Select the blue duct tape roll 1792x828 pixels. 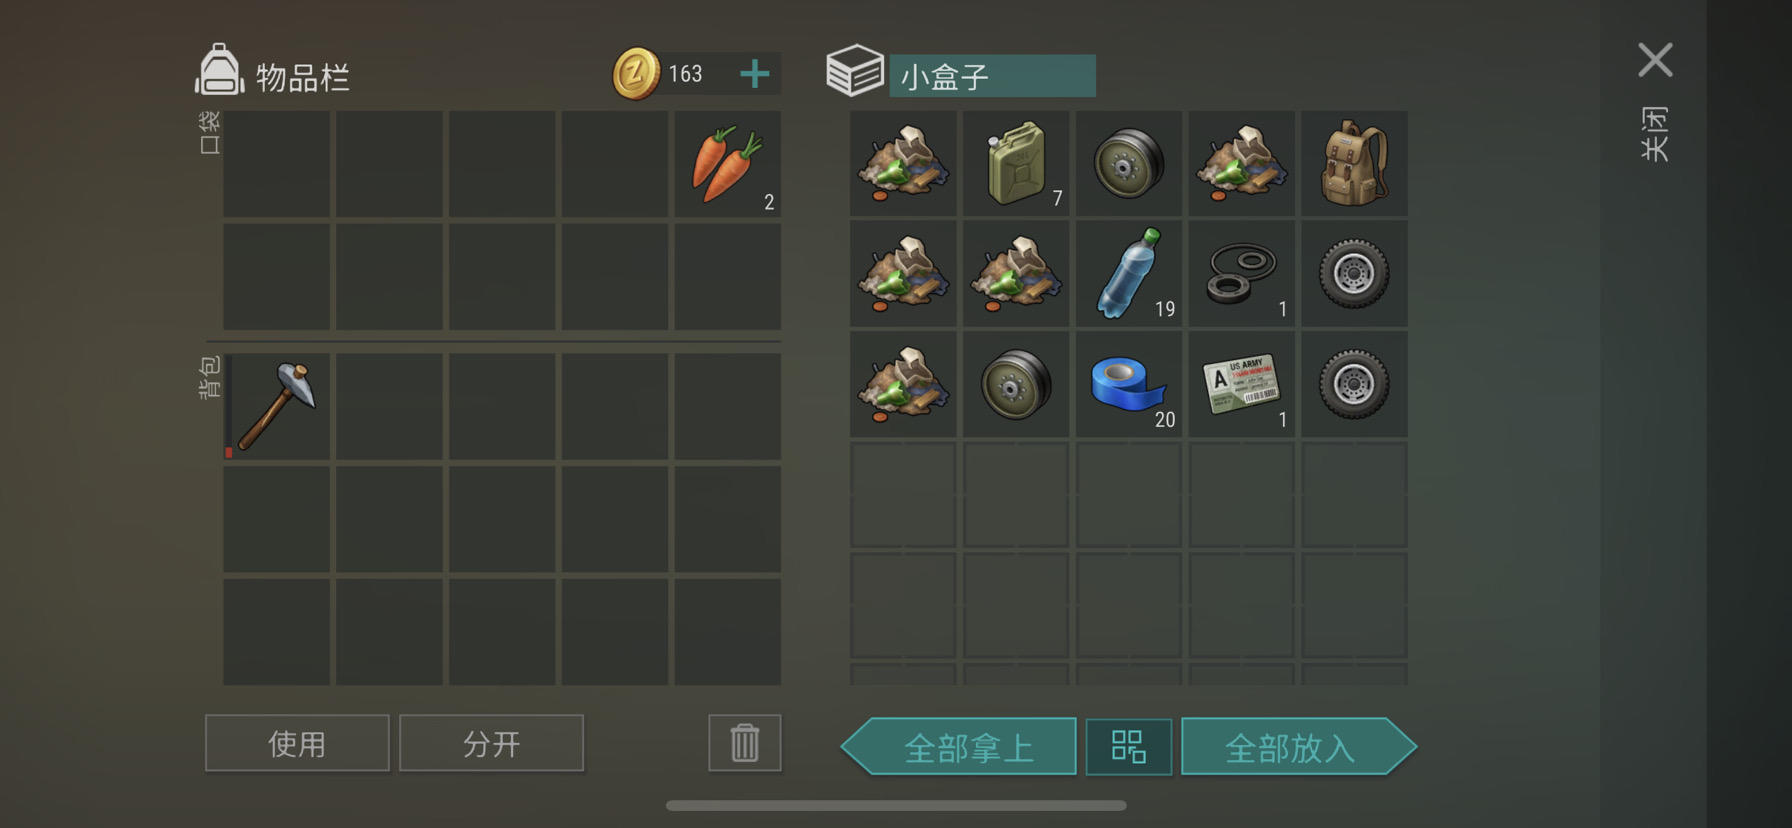pos(1129,385)
